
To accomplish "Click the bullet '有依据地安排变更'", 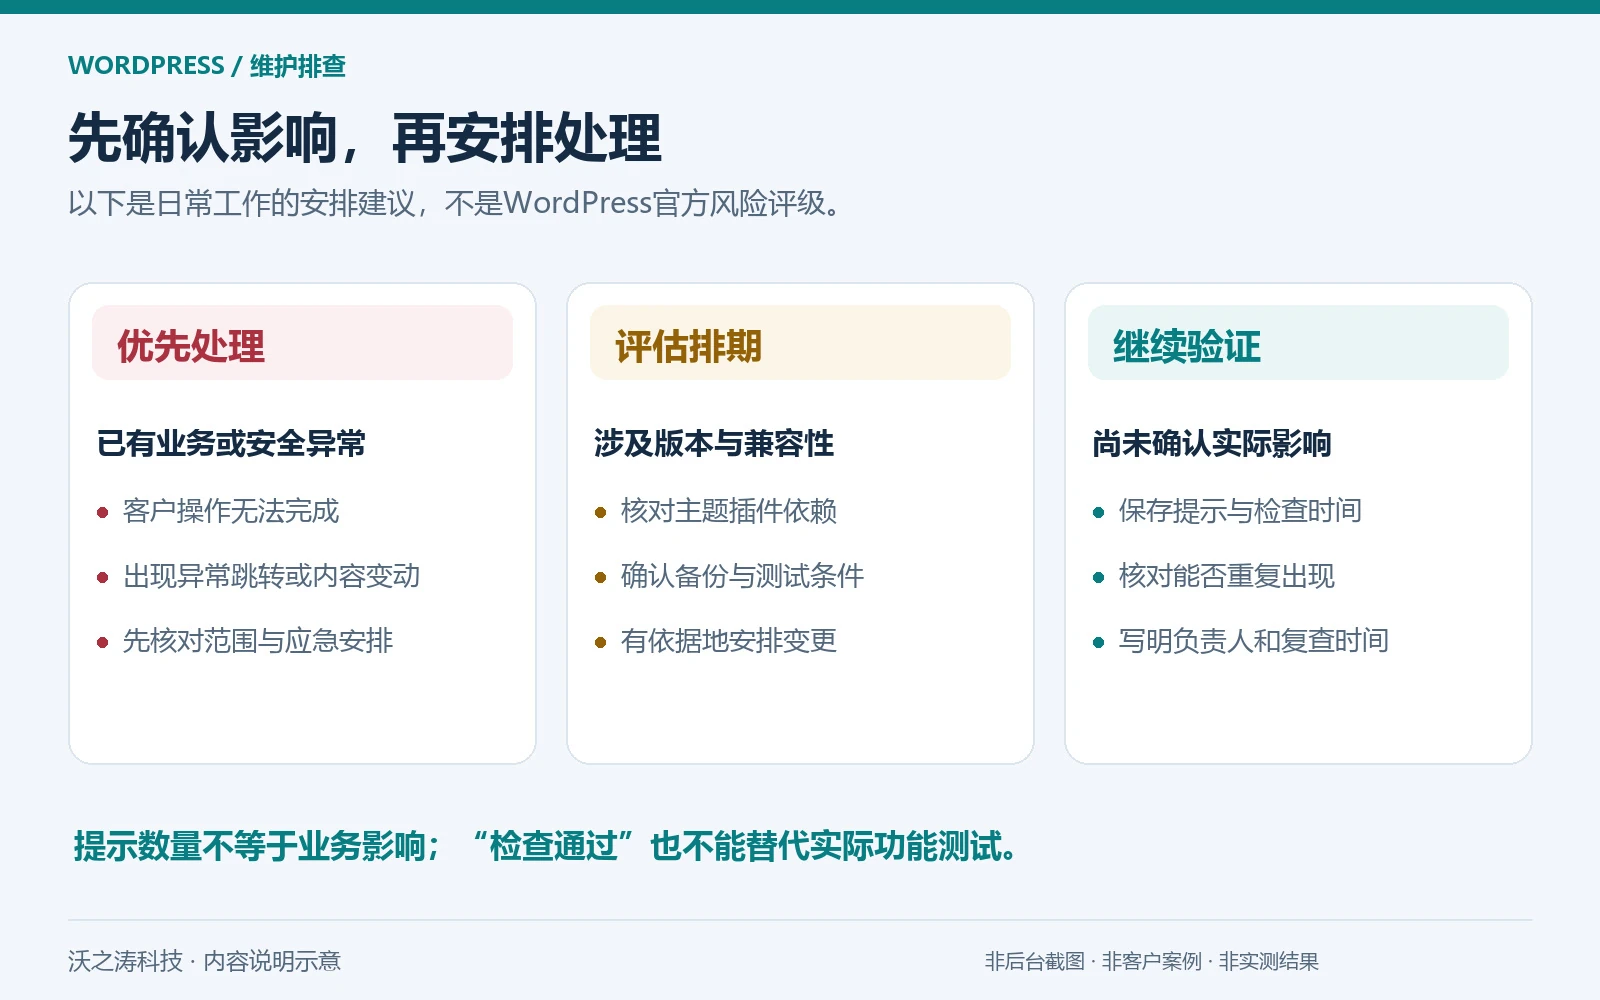I will 729,641.
